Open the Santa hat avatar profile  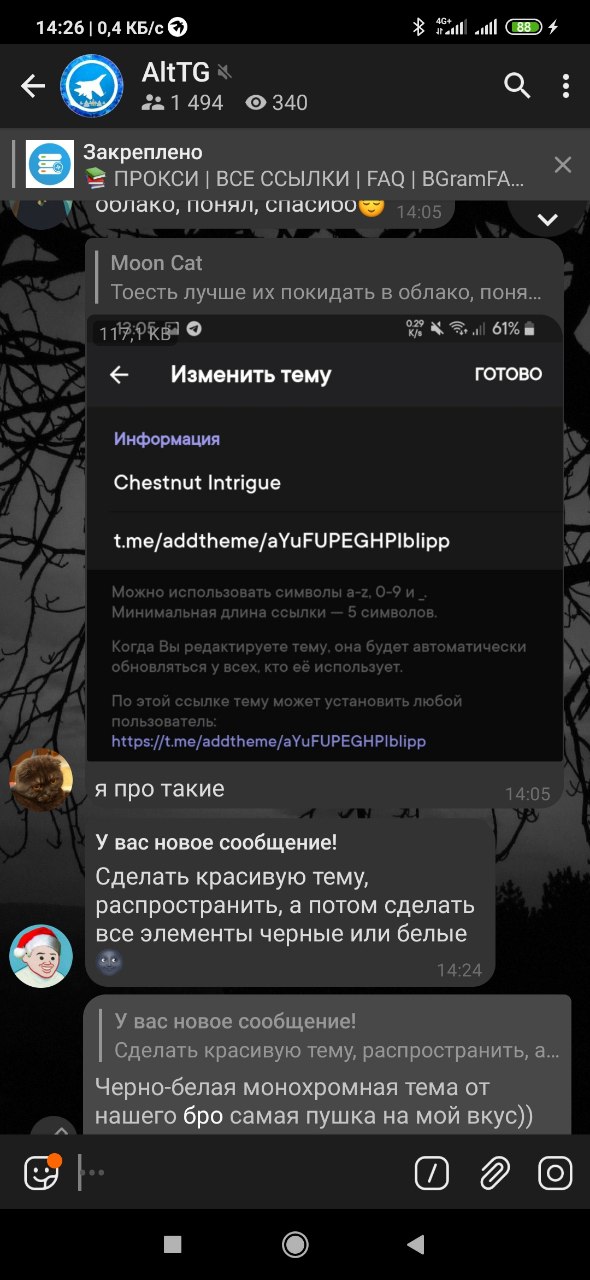(x=41, y=956)
